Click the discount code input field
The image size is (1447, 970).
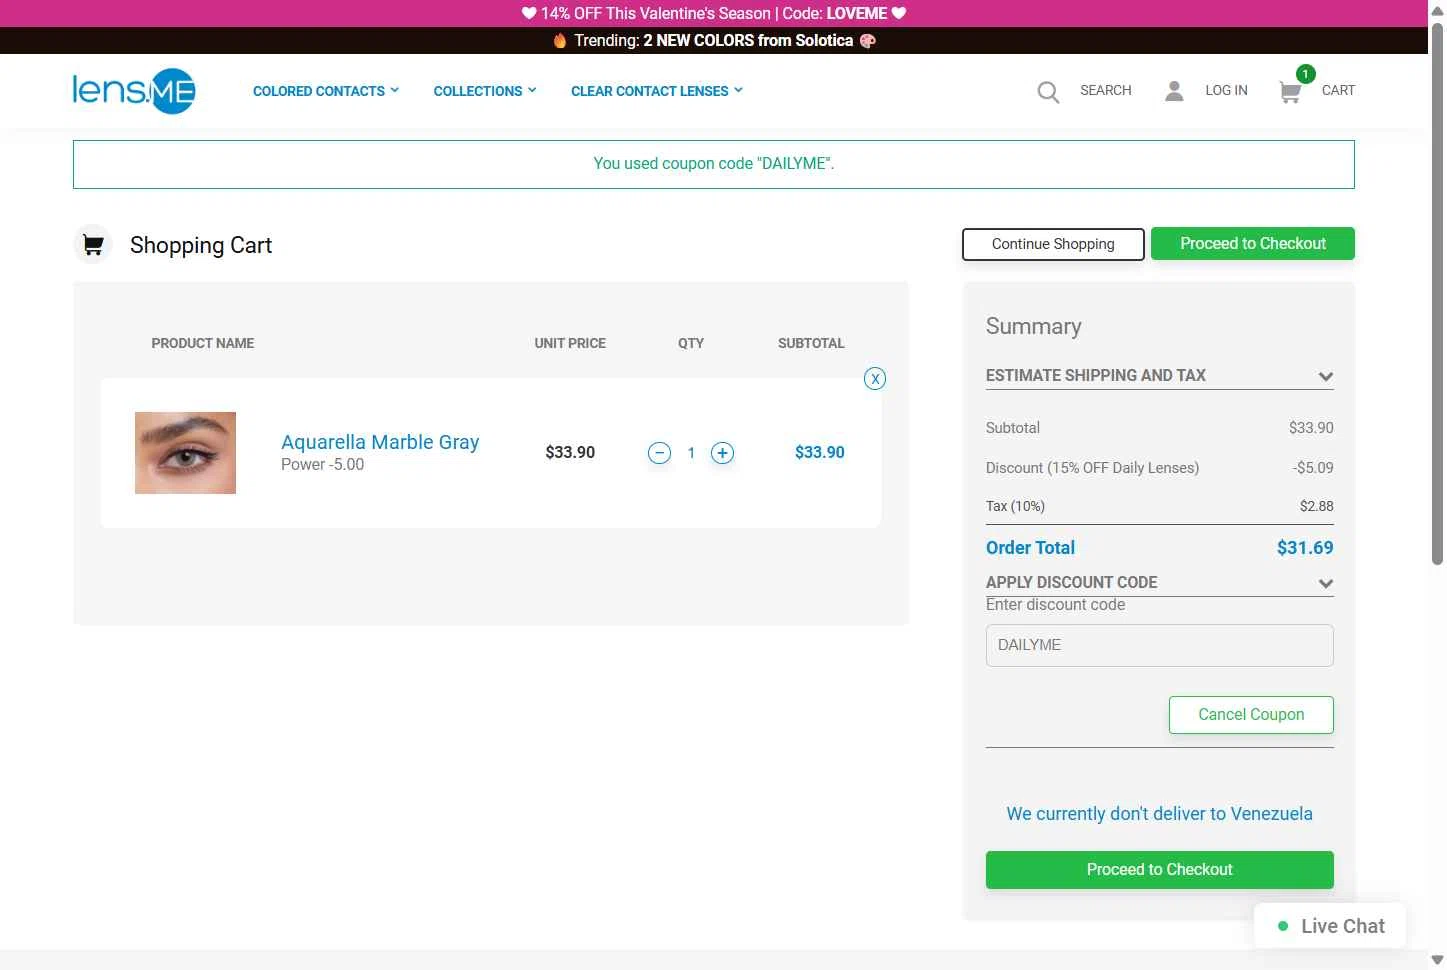(x=1160, y=646)
